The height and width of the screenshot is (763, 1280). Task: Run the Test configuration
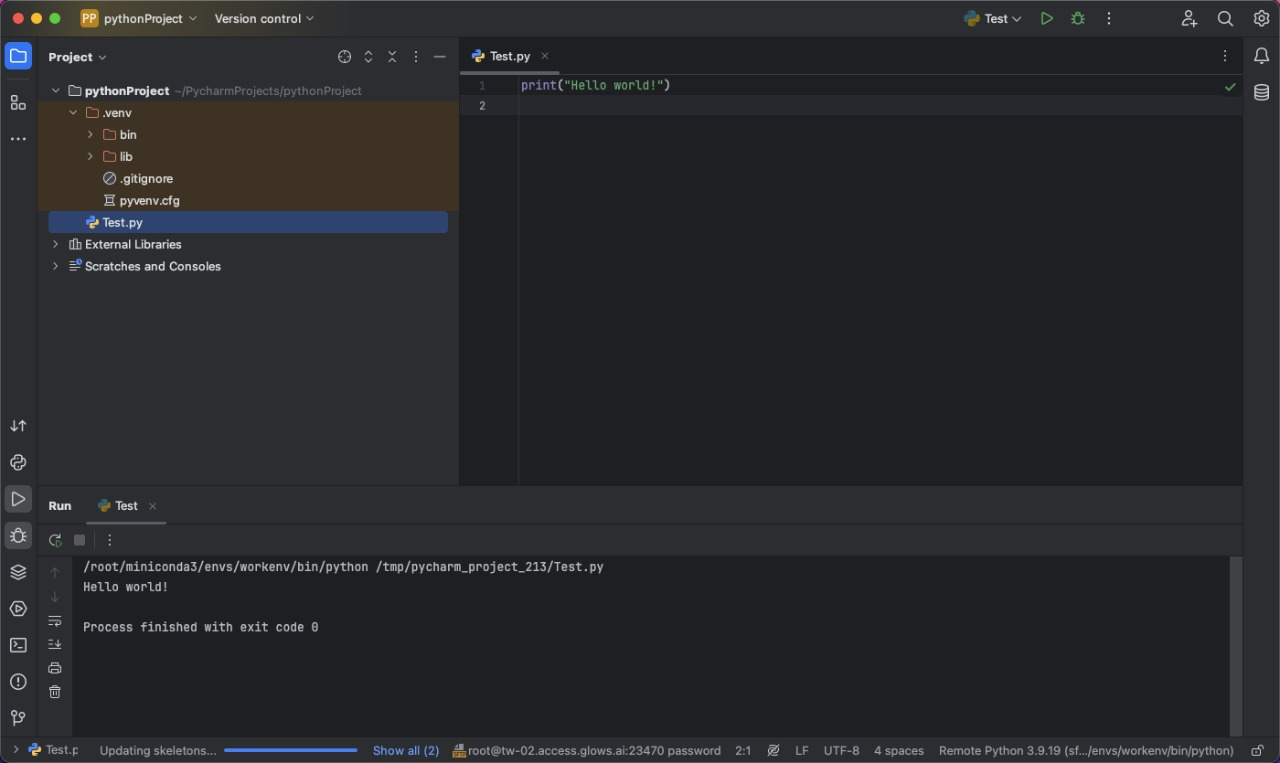(1046, 18)
